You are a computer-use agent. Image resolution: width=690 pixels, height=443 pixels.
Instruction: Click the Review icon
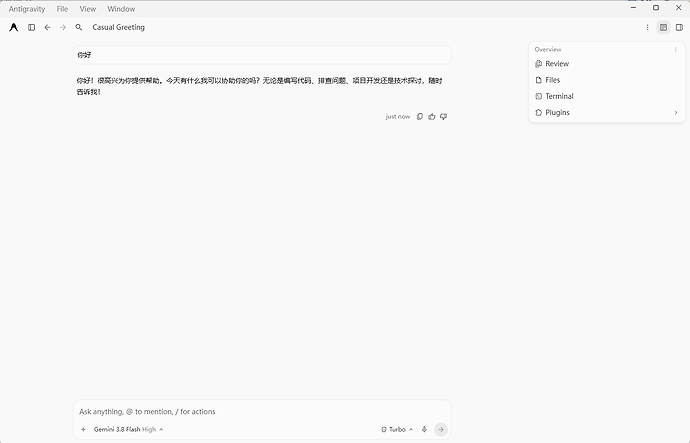click(x=538, y=64)
